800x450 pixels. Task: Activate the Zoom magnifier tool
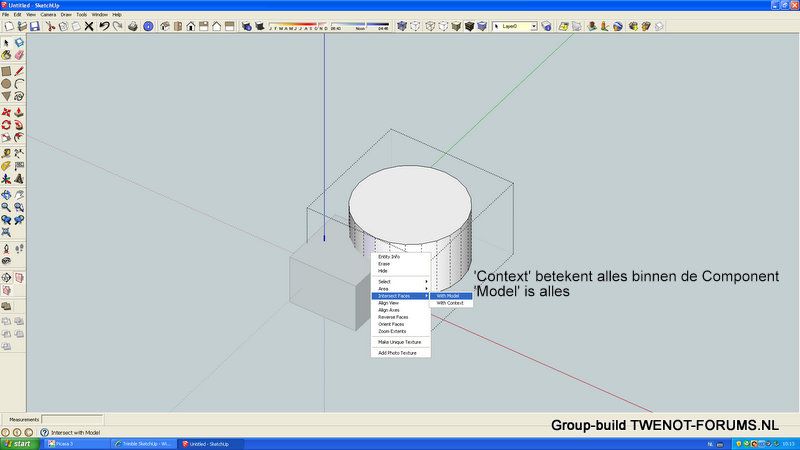tap(6, 208)
